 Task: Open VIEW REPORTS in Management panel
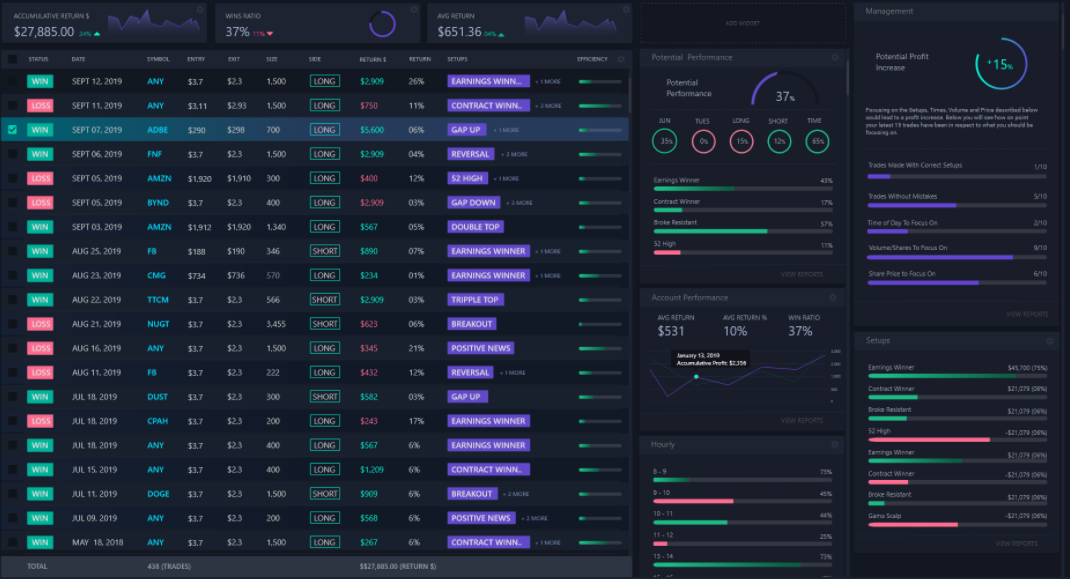(1027, 314)
